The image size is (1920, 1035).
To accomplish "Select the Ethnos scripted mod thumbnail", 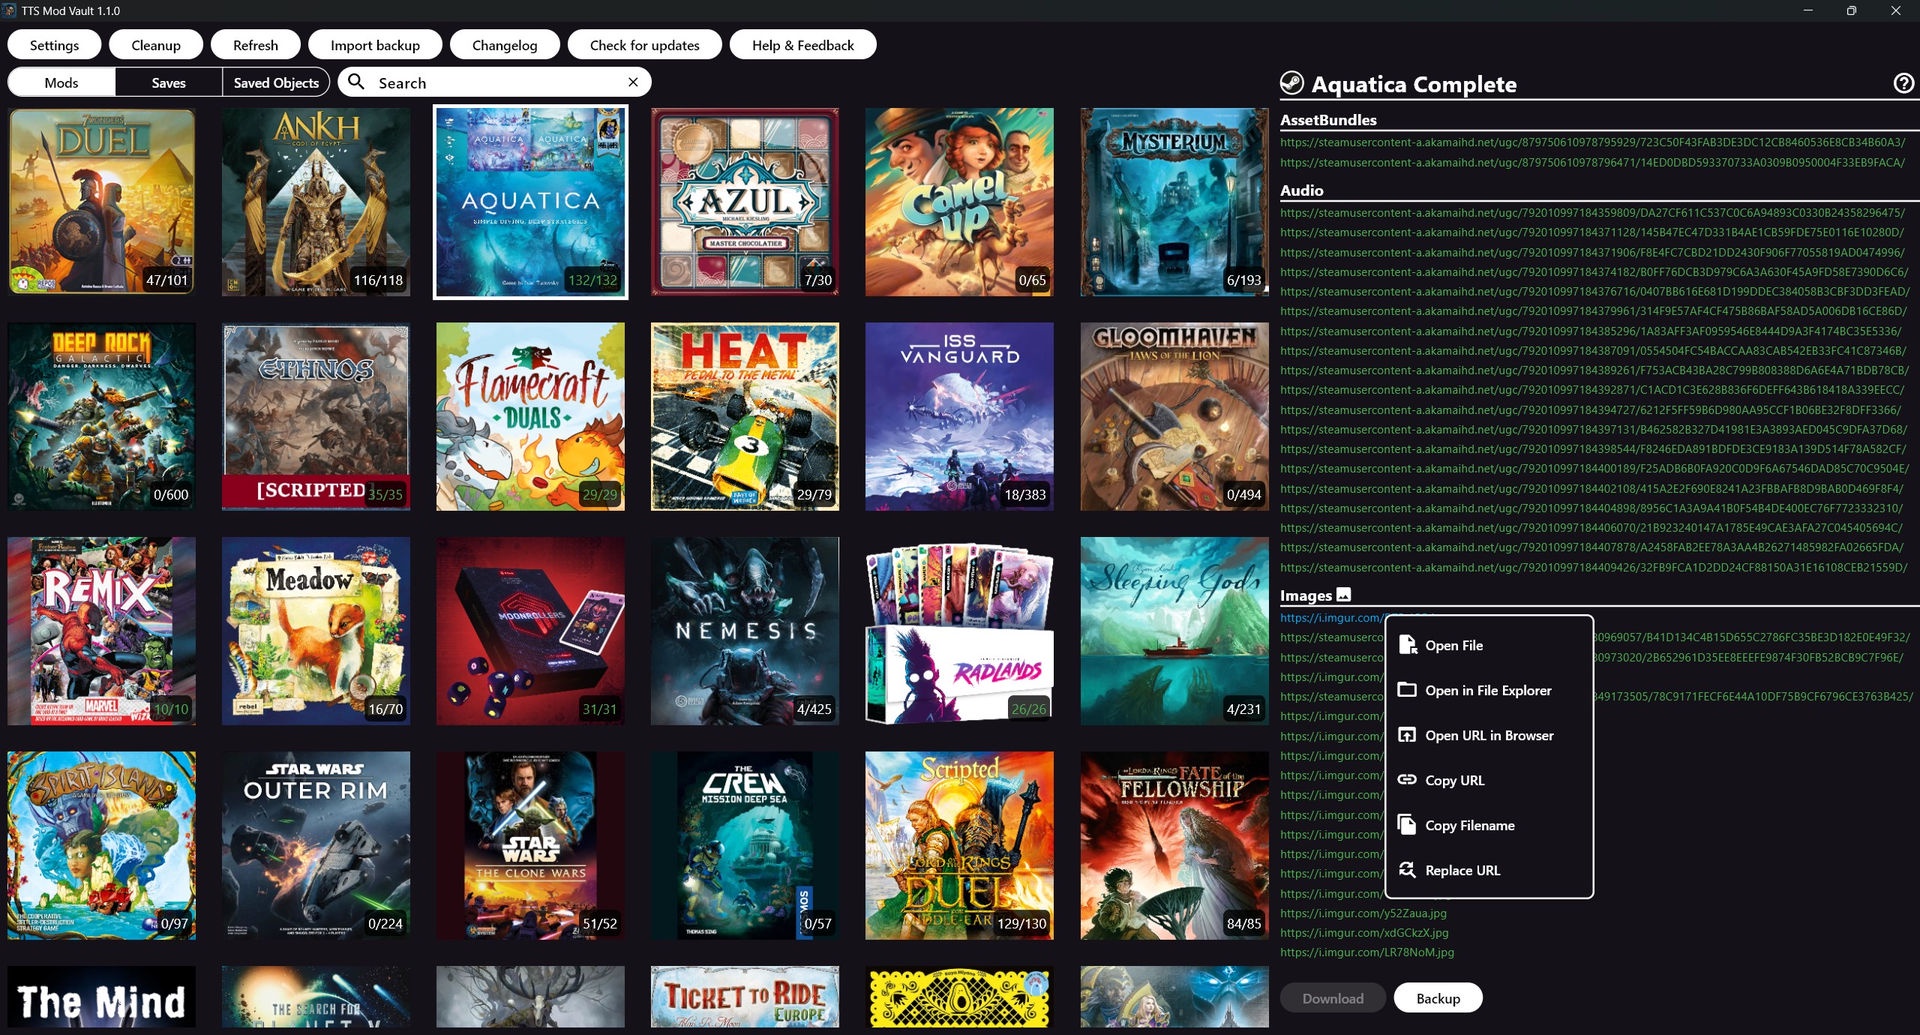I will [x=316, y=416].
